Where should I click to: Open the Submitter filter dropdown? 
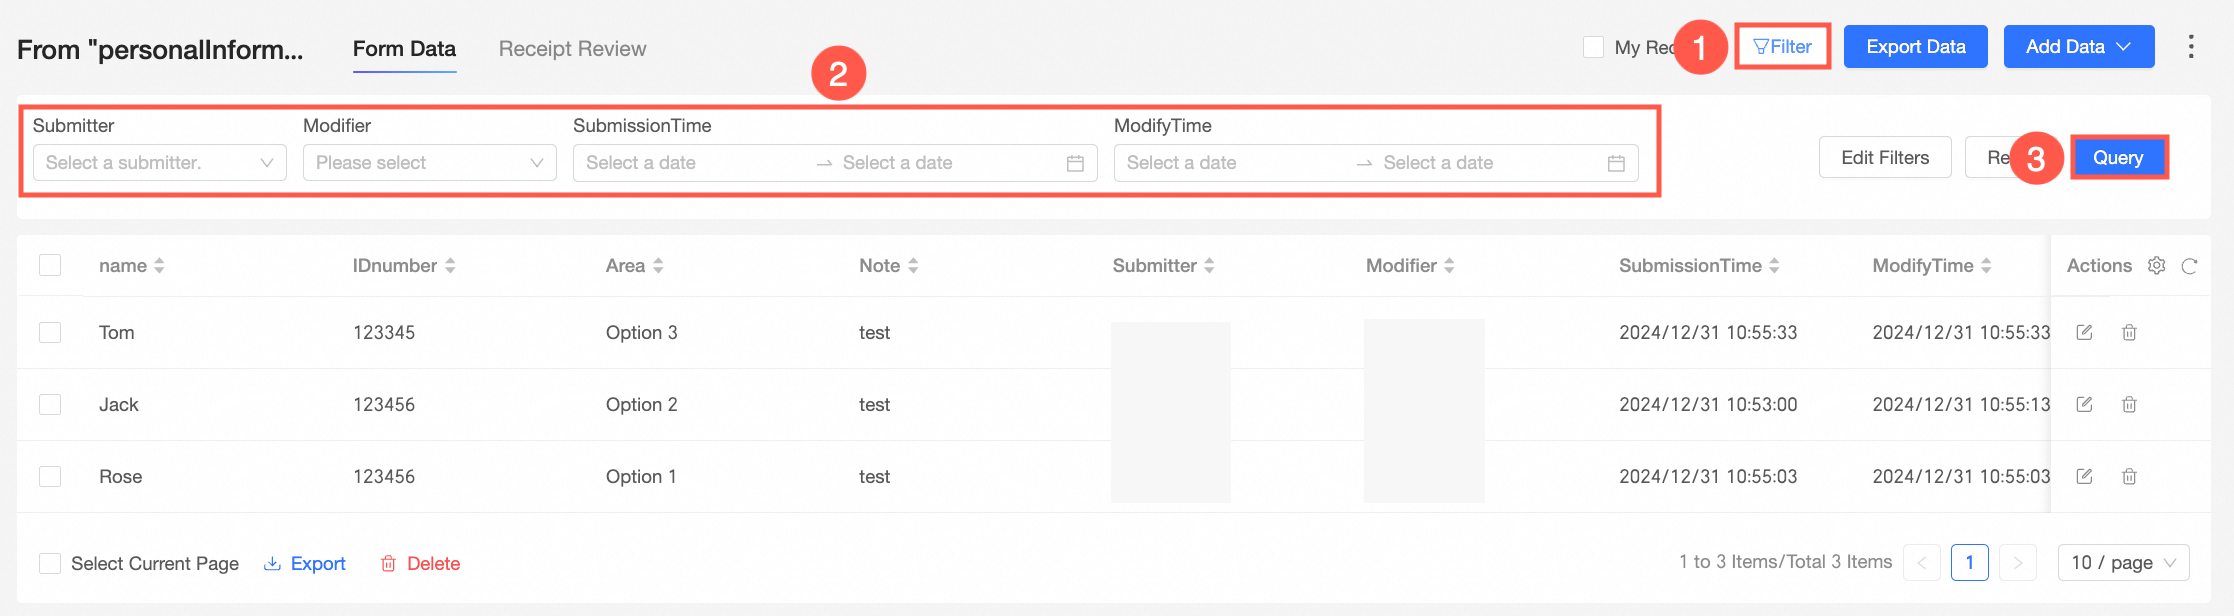coord(159,163)
